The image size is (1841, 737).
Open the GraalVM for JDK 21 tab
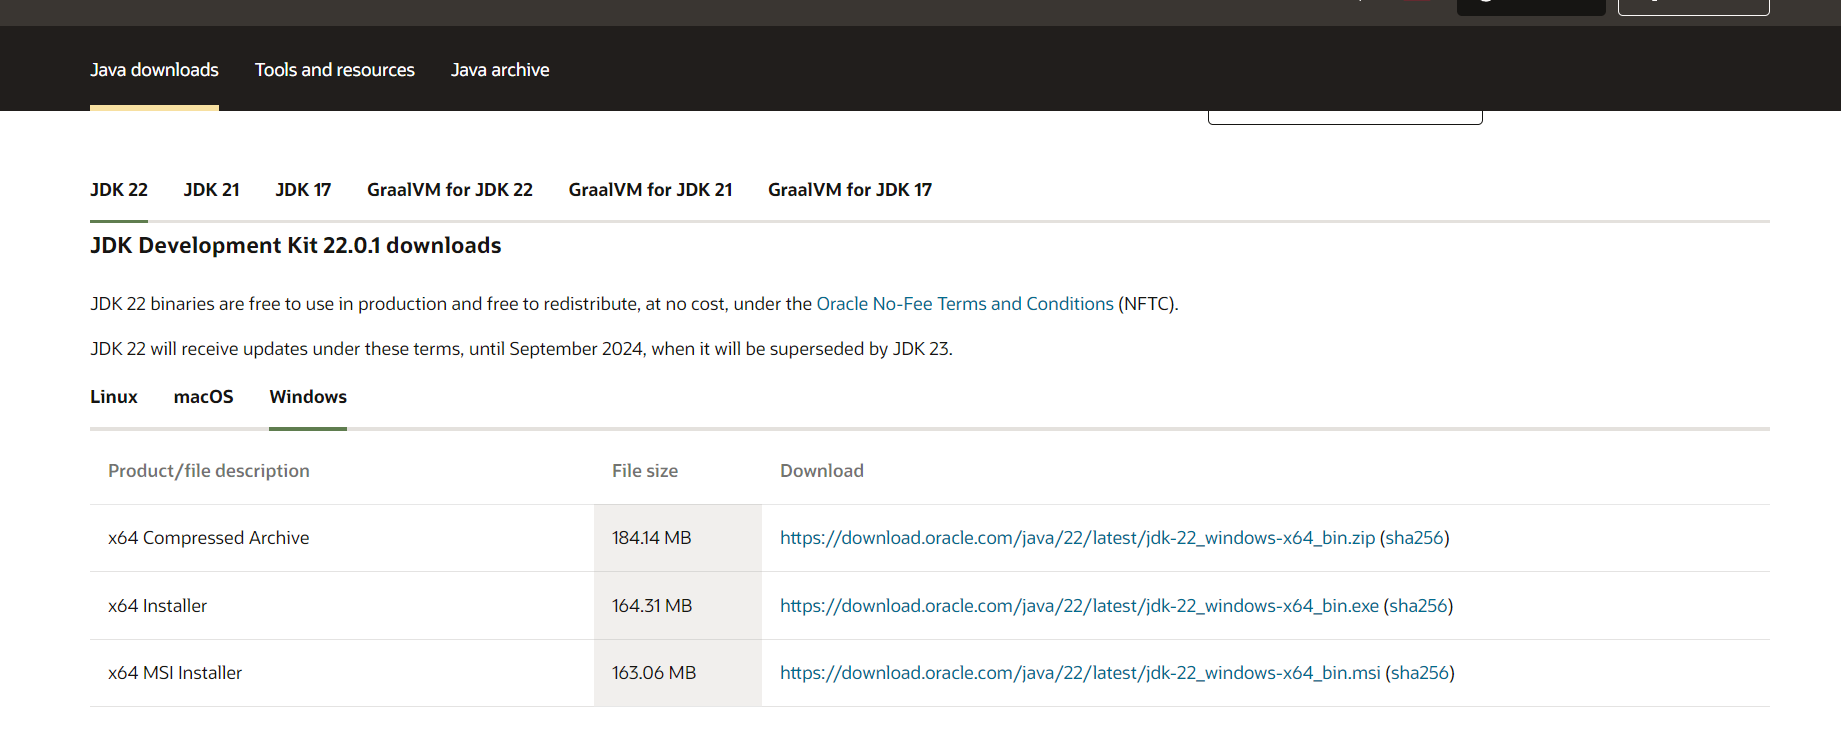(x=651, y=190)
